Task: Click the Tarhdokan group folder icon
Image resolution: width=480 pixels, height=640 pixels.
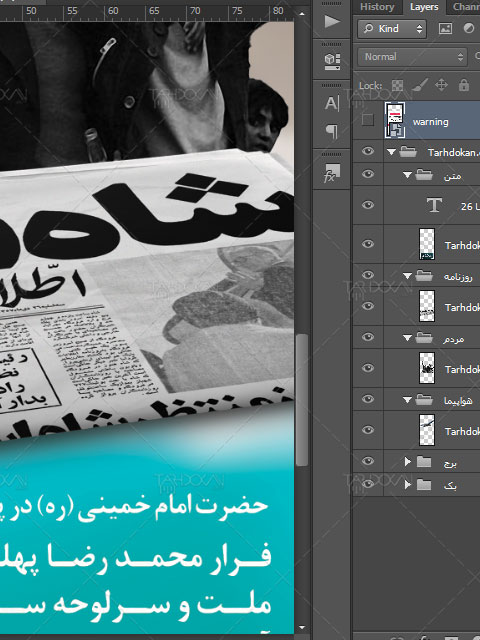Action: [x=408, y=152]
